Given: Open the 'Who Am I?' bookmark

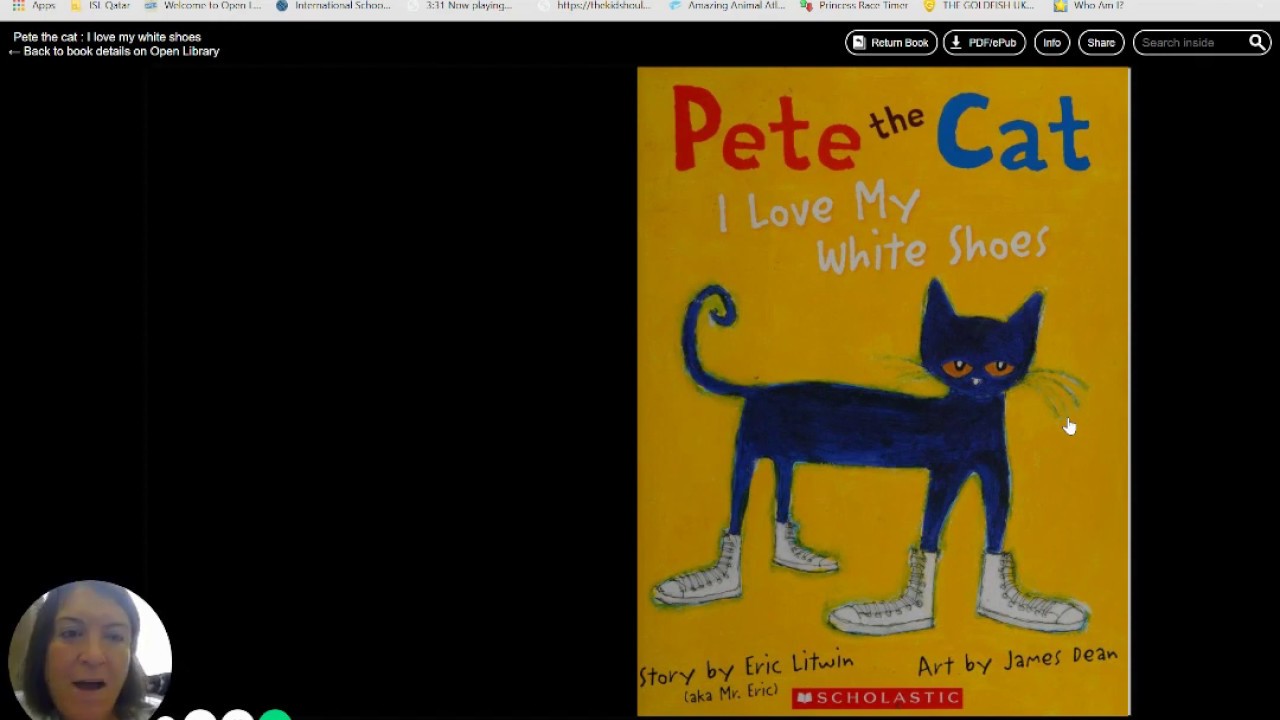Looking at the screenshot, I should coord(1088,5).
